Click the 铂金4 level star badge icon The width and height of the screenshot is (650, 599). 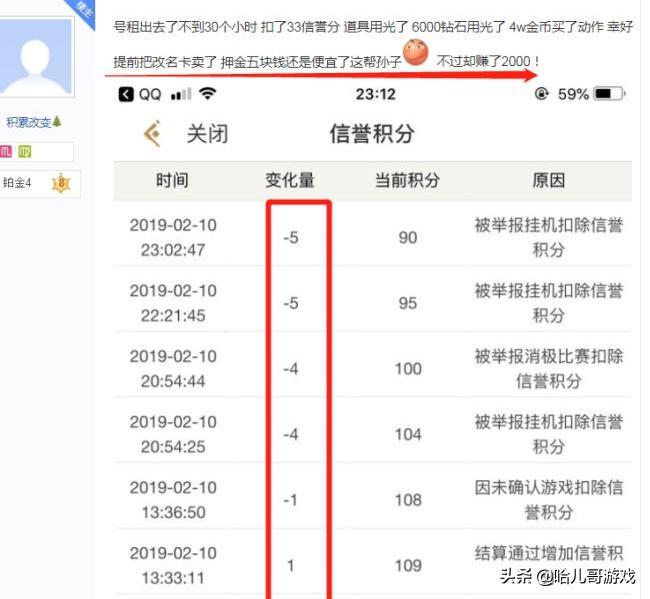point(61,183)
